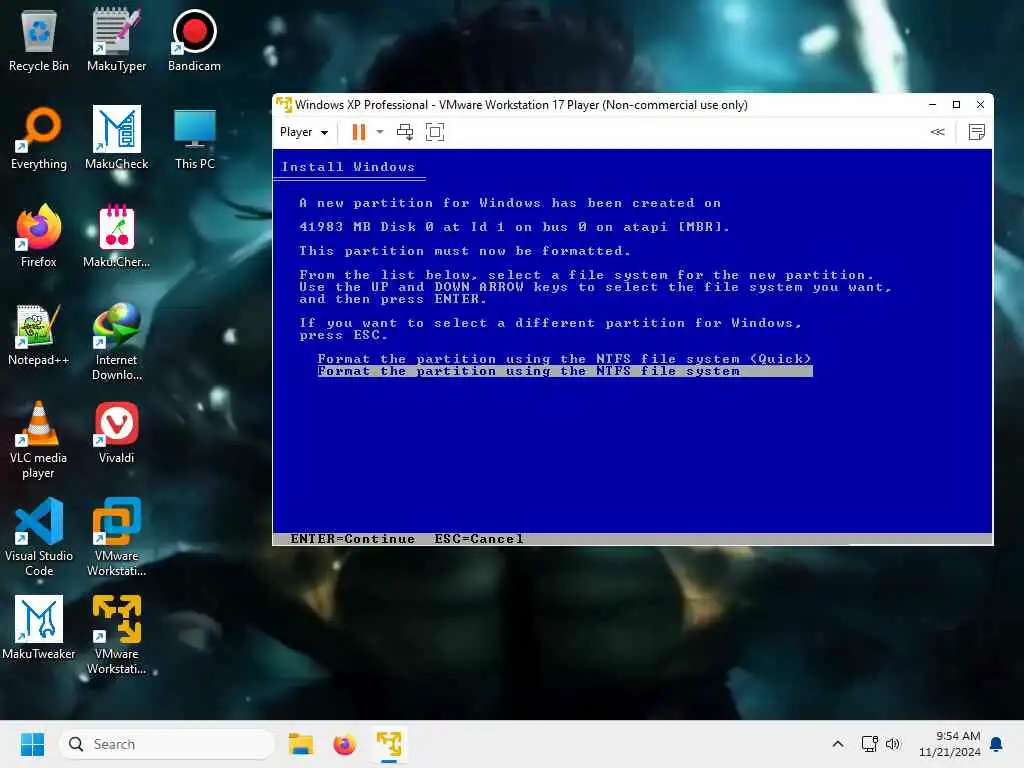Screen dimensions: 1024x768
Task: Maximize the VMware Player window
Action: click(x=956, y=104)
